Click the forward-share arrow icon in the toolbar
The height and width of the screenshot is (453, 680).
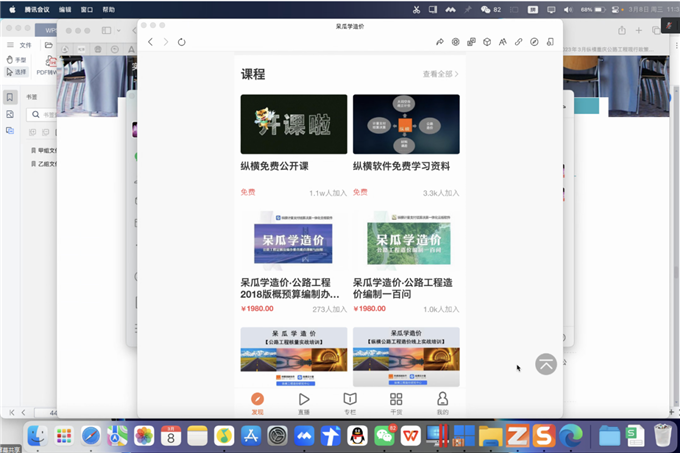(x=440, y=42)
